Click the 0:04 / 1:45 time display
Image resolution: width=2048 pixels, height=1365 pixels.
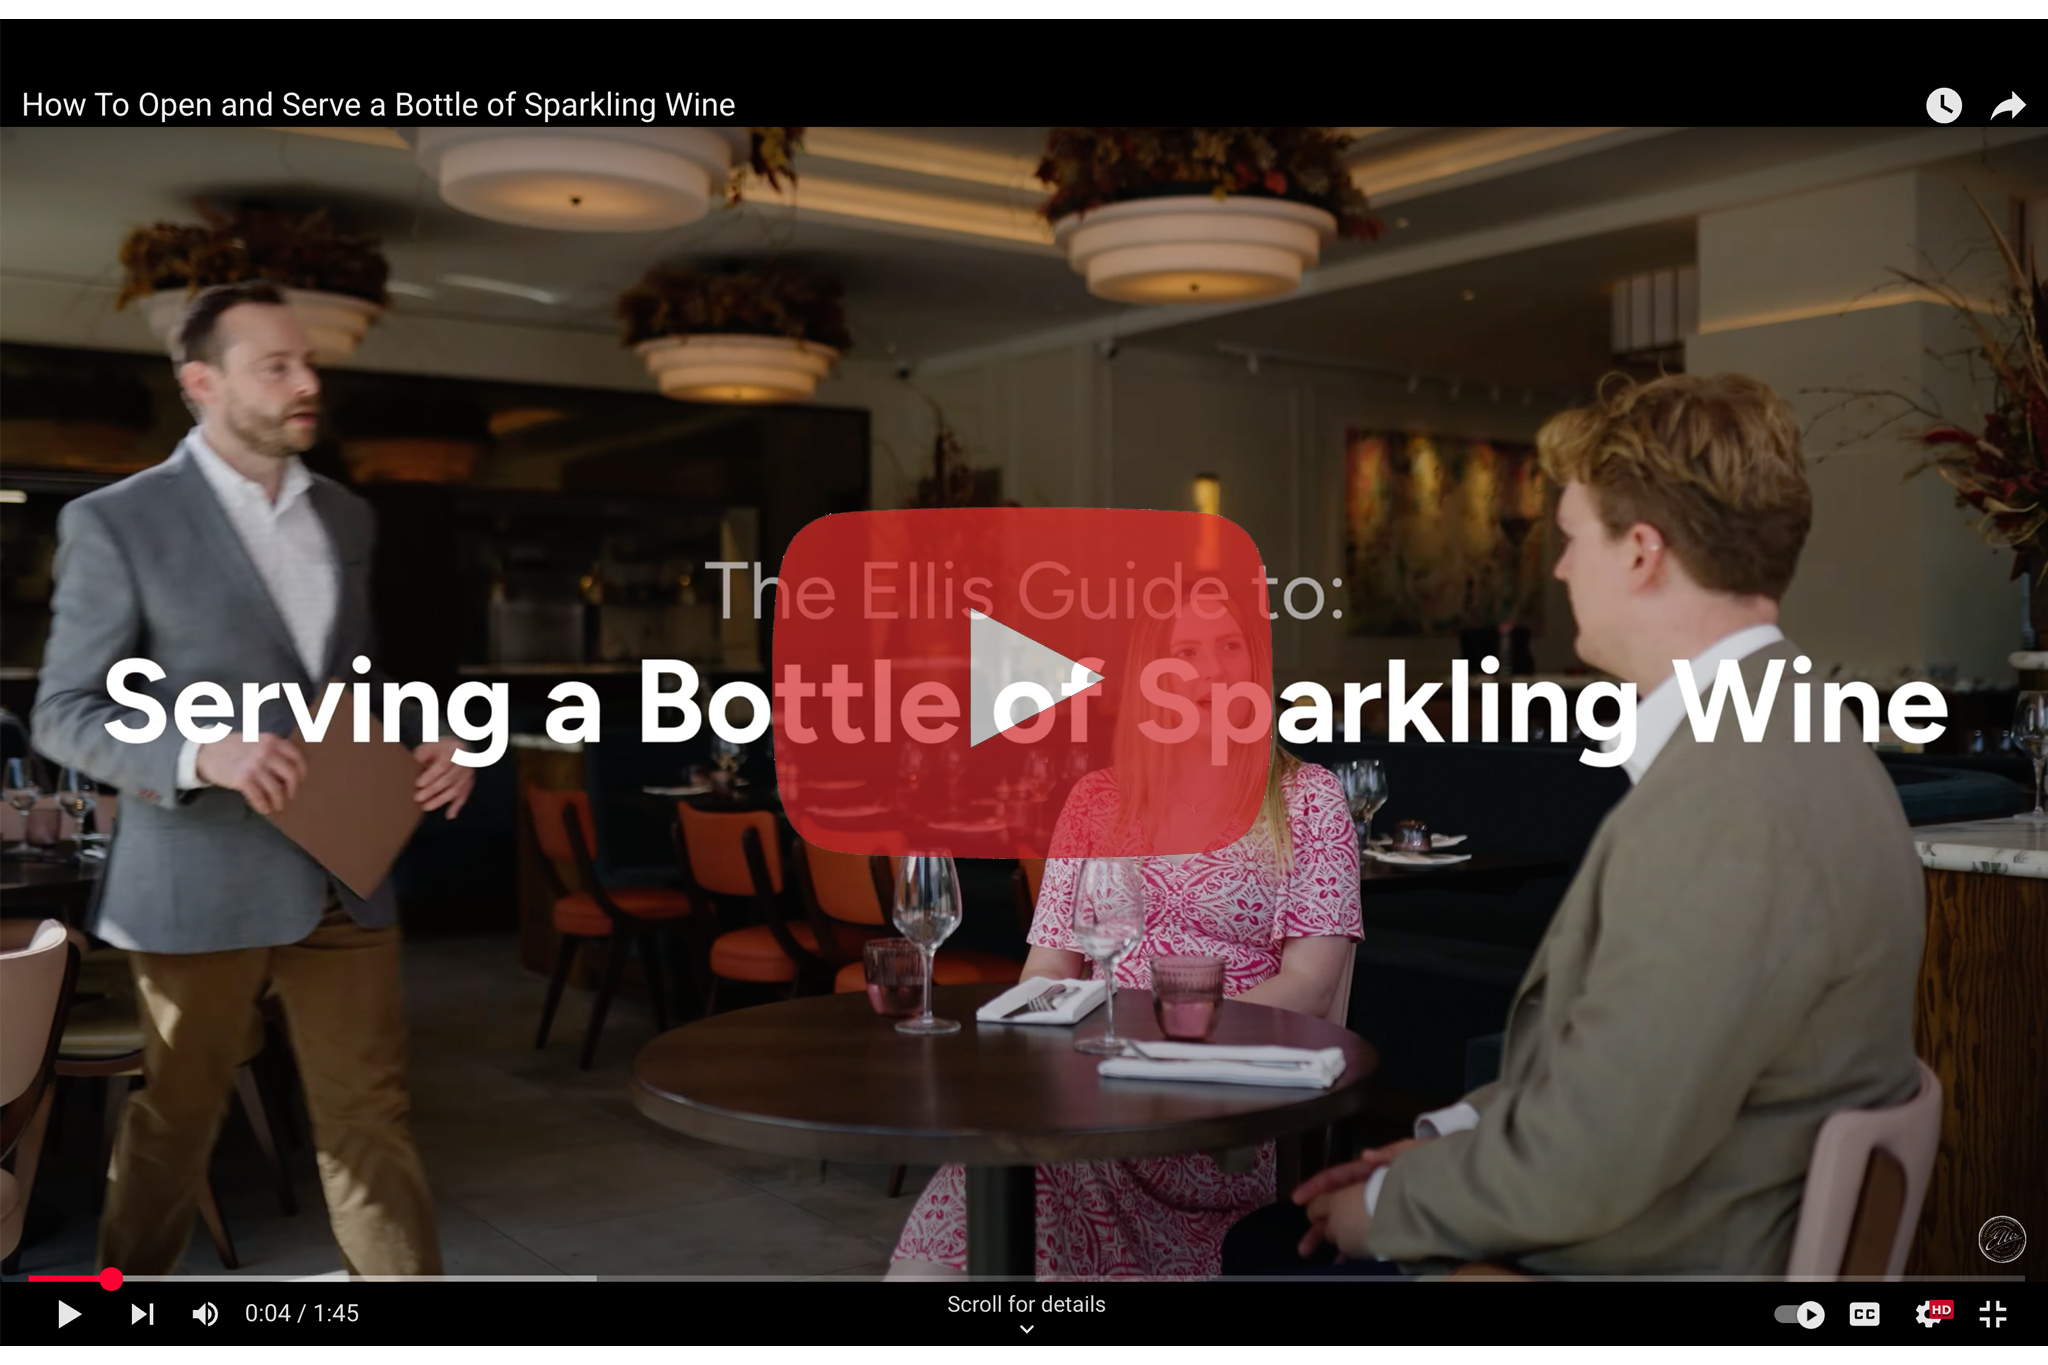[301, 1314]
